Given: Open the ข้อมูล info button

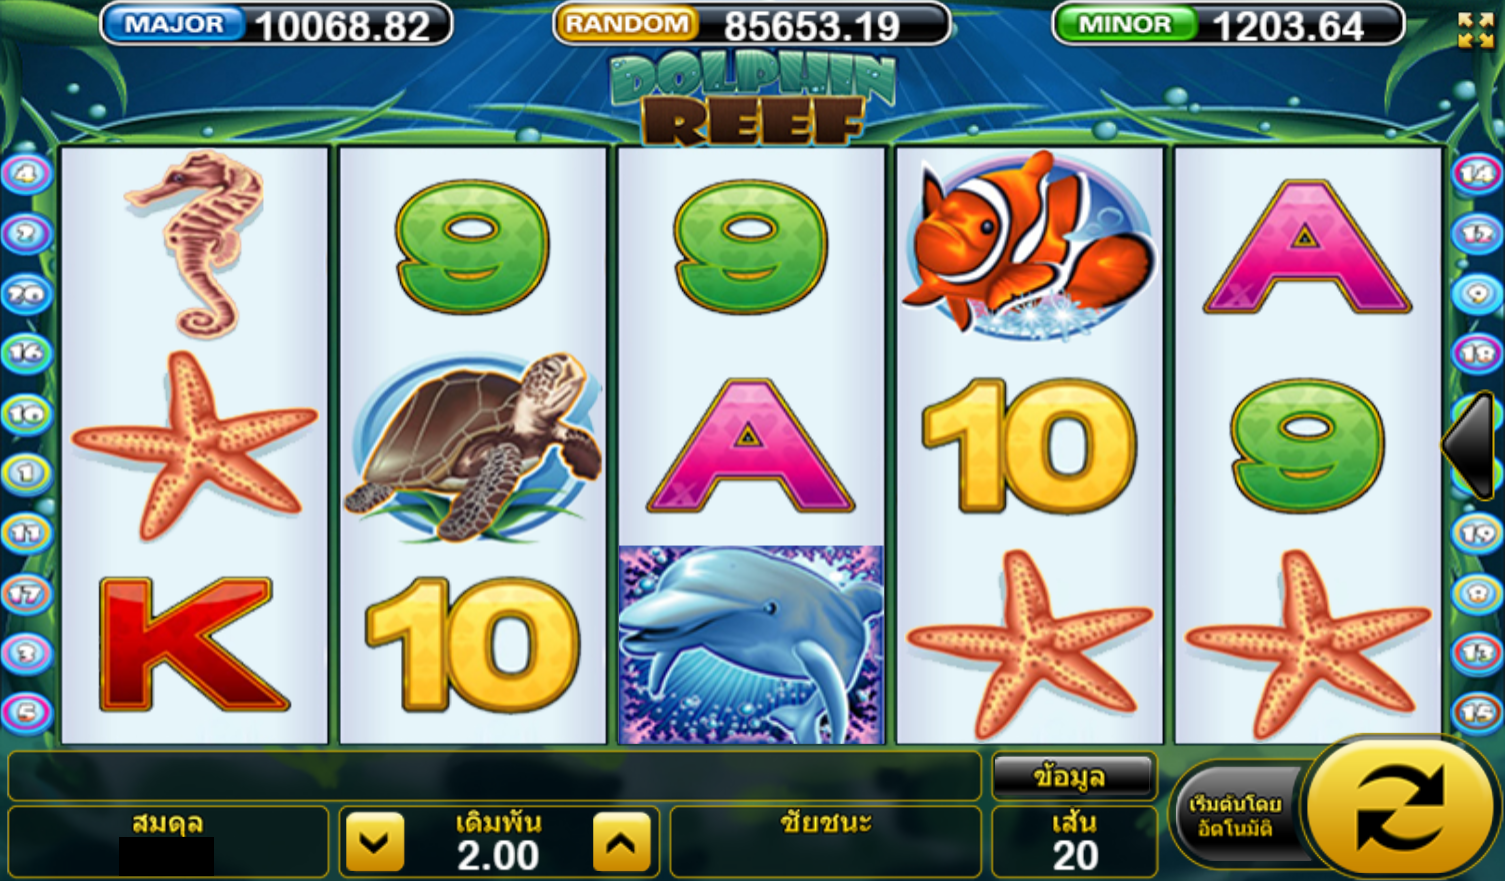Looking at the screenshot, I should click(1074, 775).
